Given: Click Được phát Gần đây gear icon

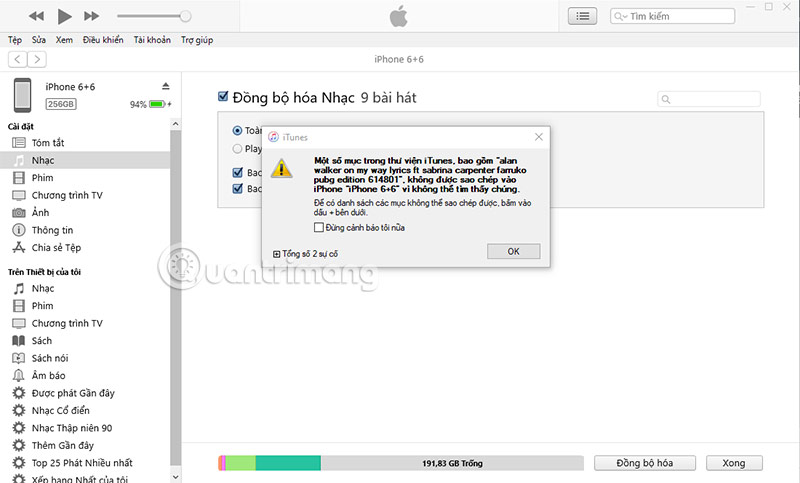Looking at the screenshot, I should point(19,393).
